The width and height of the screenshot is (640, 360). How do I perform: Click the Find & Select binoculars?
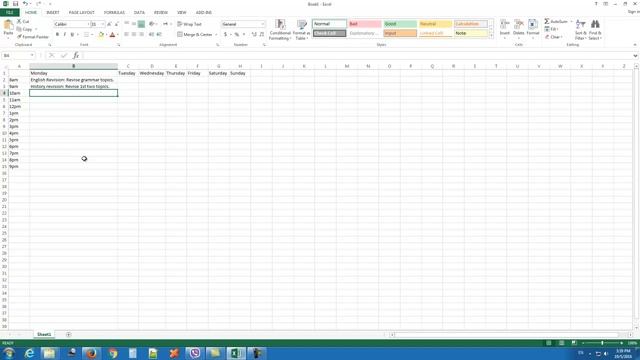[595, 24]
